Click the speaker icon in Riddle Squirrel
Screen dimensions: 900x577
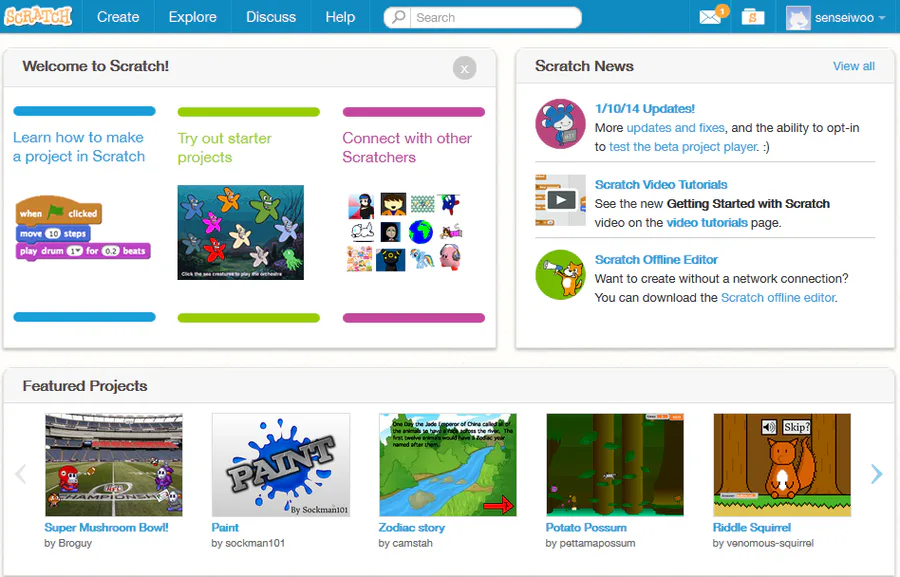(769, 427)
